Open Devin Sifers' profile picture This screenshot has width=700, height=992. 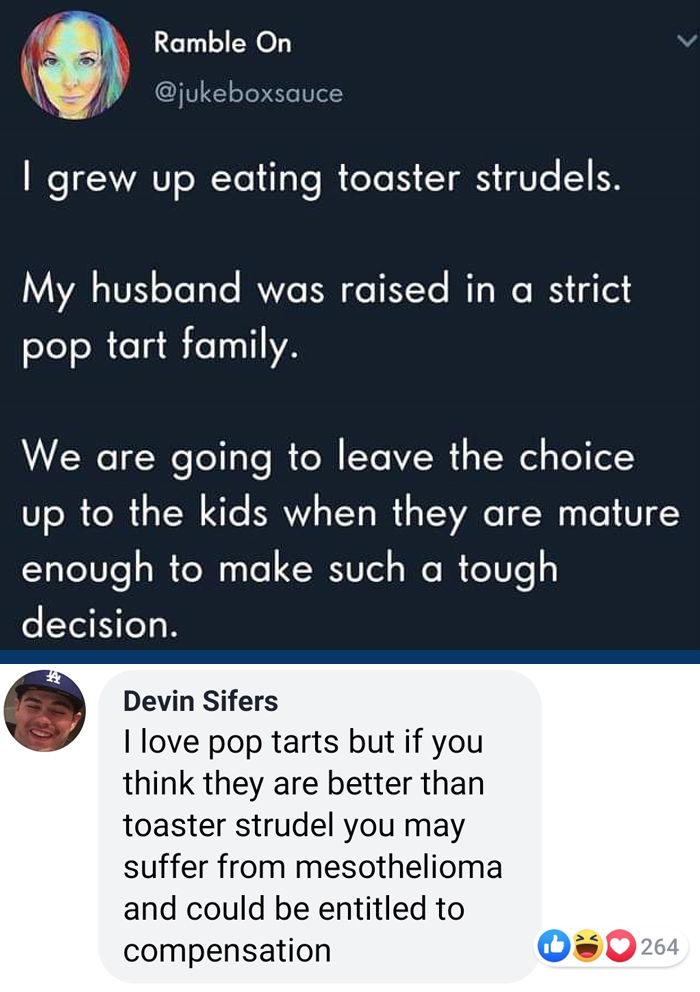click(x=45, y=710)
